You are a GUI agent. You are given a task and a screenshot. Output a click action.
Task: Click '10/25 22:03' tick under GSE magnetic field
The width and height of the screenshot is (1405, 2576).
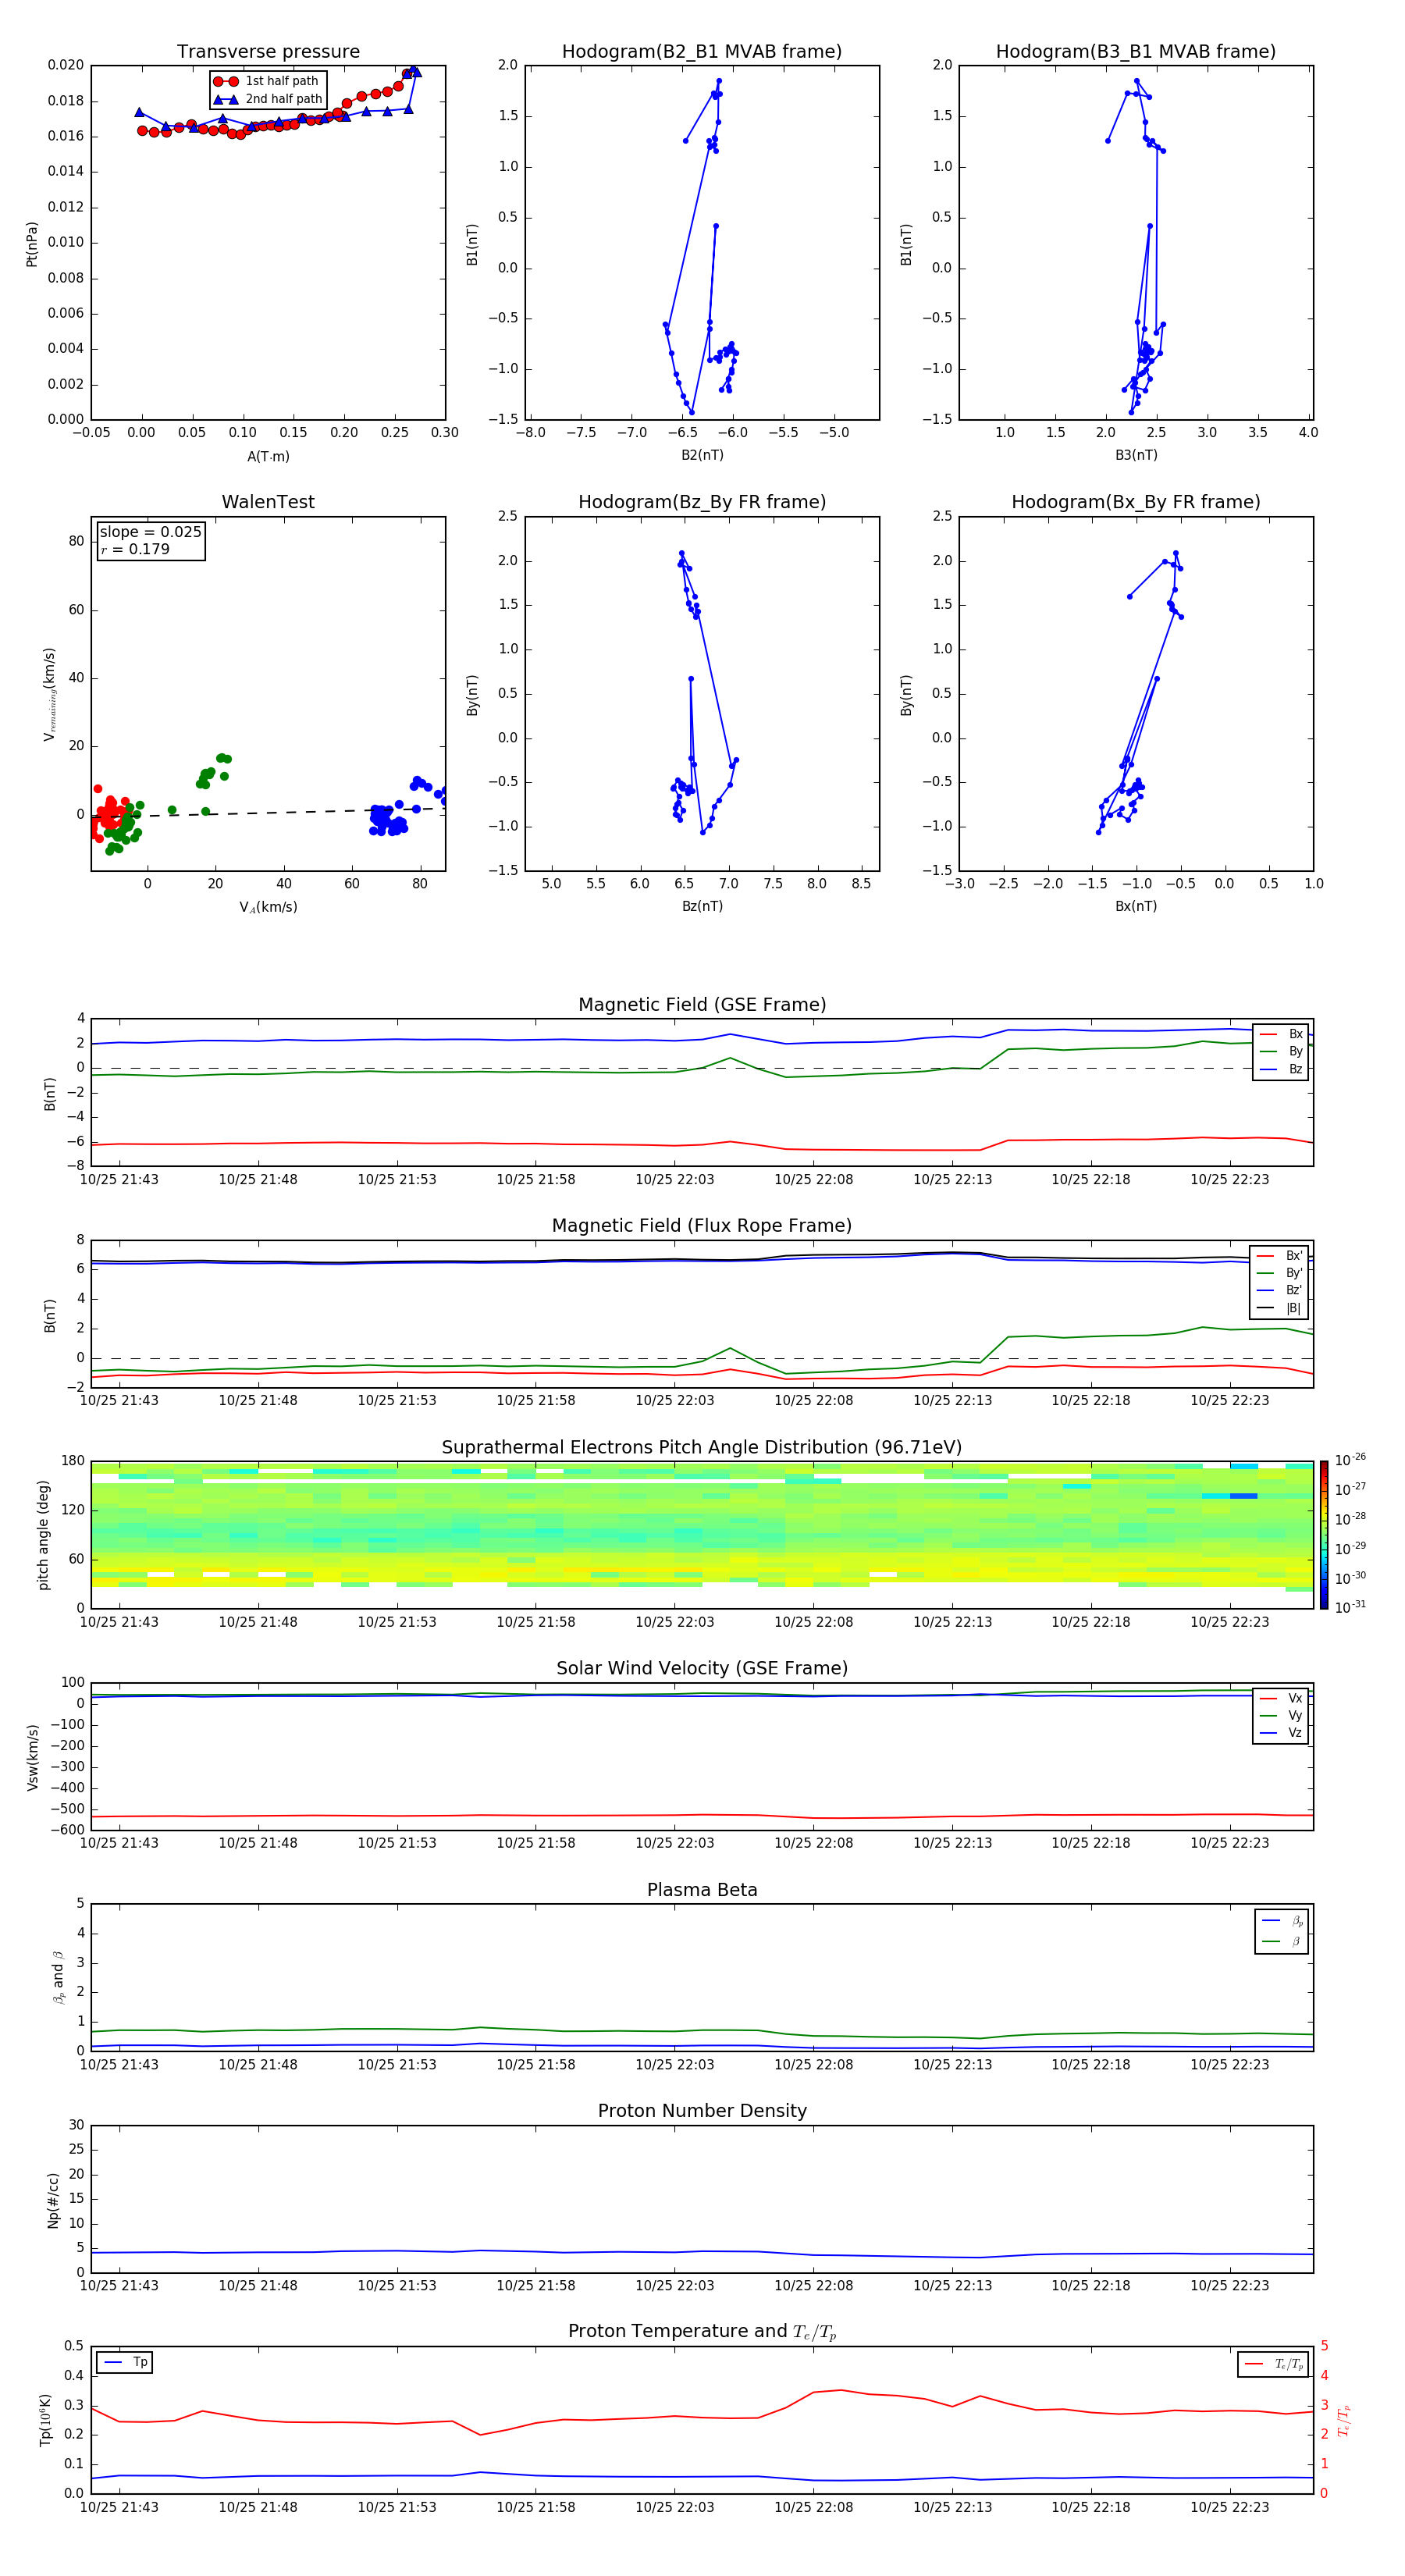click(x=675, y=1180)
